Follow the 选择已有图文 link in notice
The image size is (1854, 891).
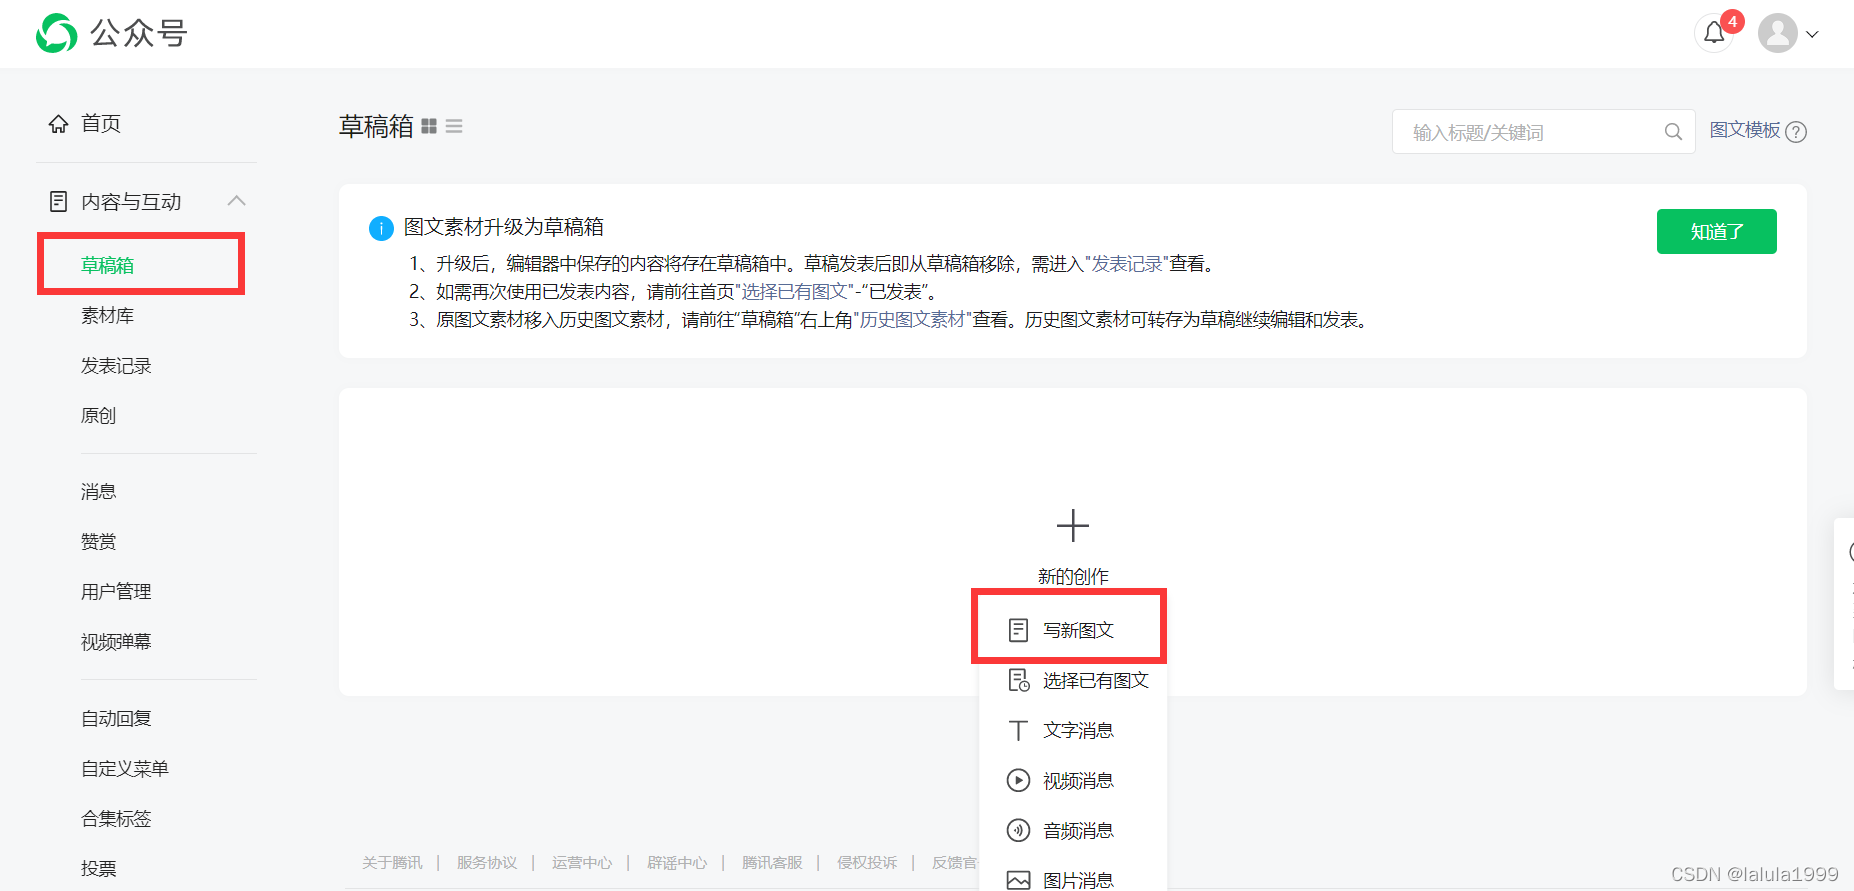[x=795, y=292]
